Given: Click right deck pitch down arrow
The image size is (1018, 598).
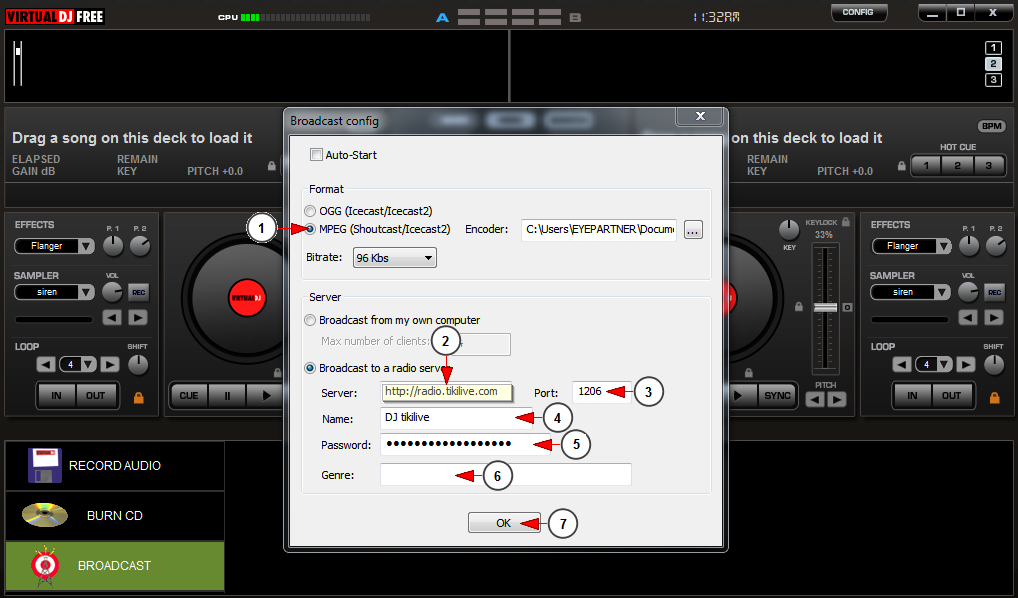Looking at the screenshot, I should click(x=814, y=400).
